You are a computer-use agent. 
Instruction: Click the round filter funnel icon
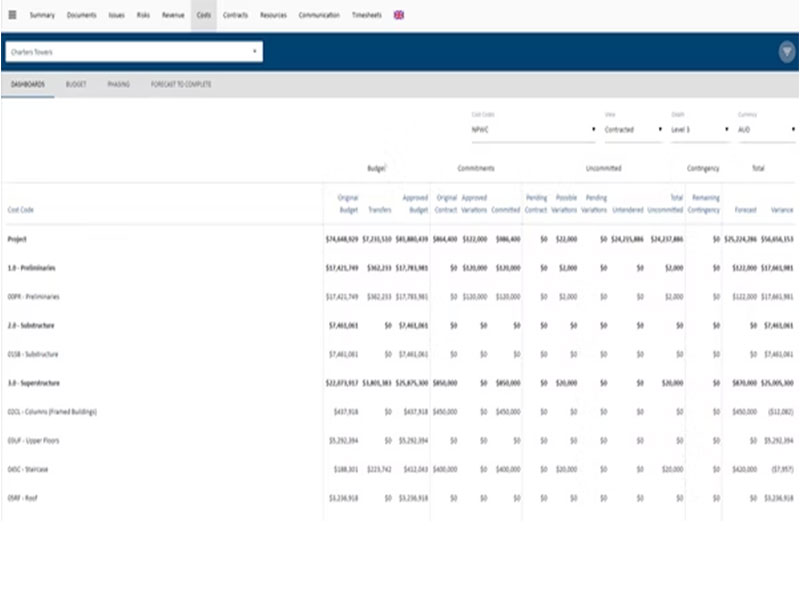(786, 53)
